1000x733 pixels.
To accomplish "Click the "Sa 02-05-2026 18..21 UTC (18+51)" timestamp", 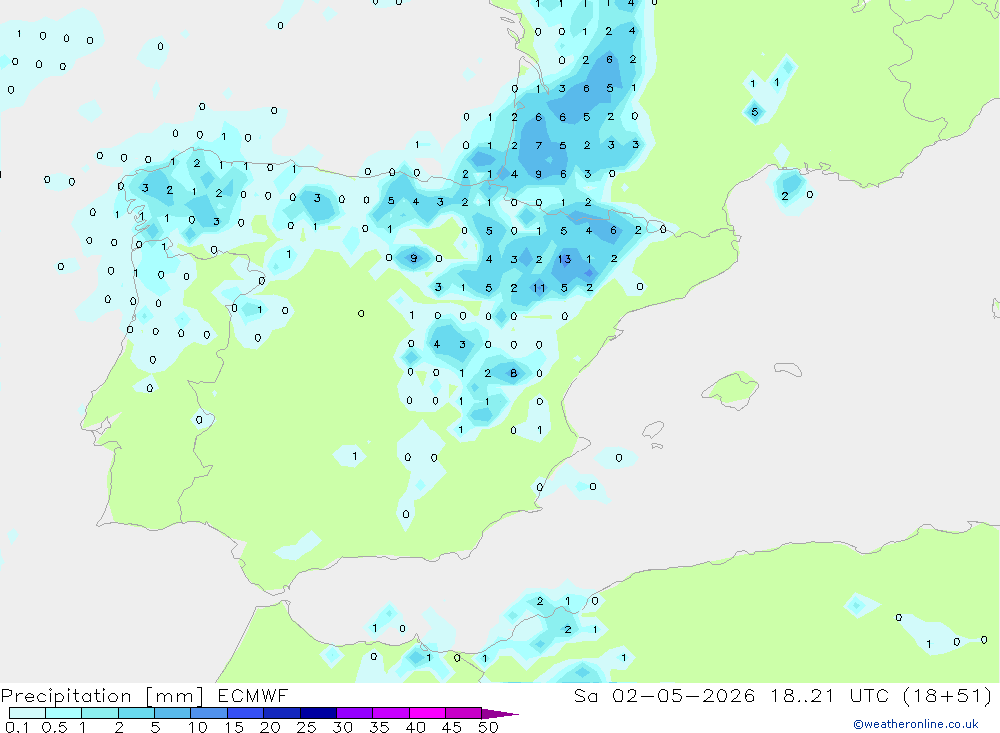I will point(783,695).
